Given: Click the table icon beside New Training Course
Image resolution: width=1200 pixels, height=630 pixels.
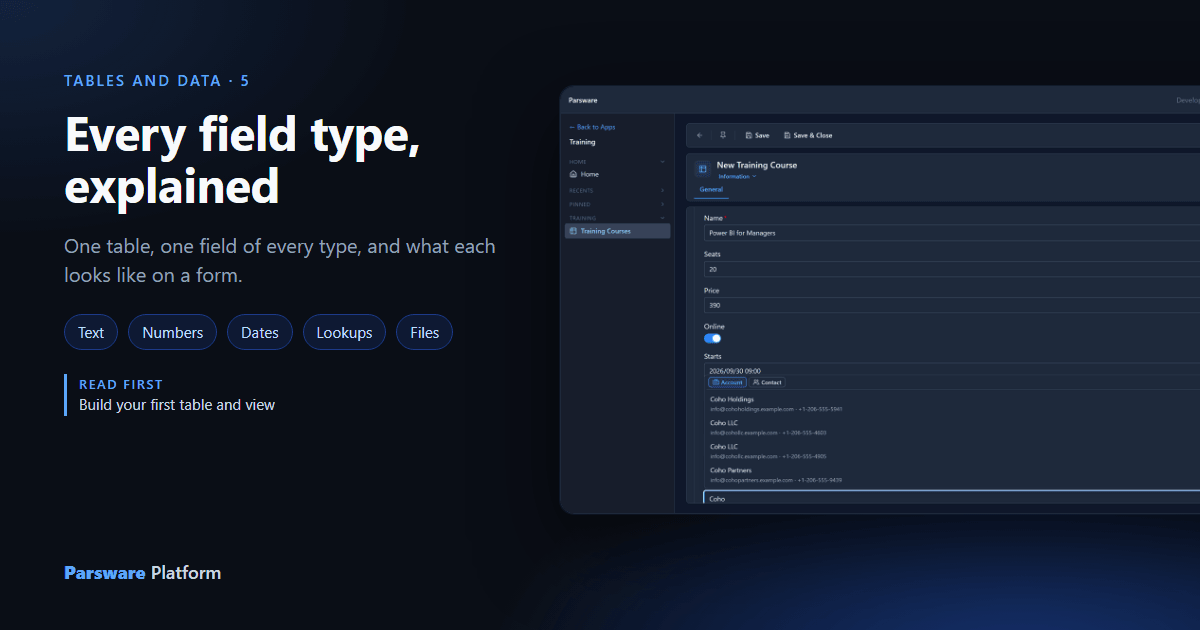Looking at the screenshot, I should 702,169.
